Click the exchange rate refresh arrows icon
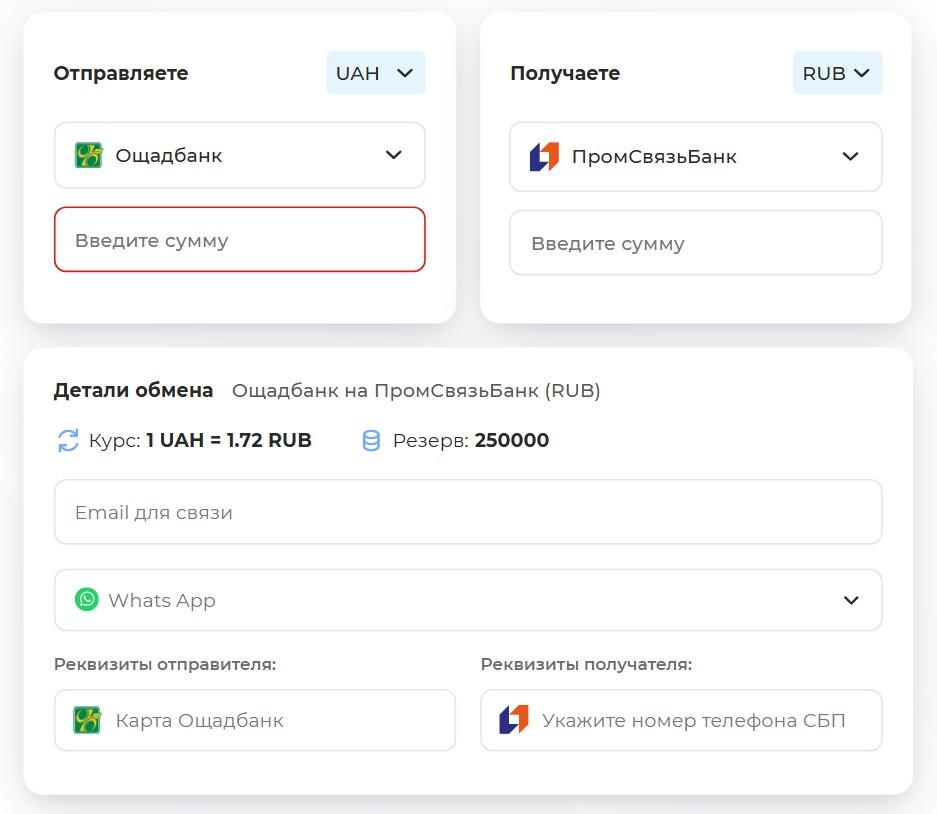The width and height of the screenshot is (937, 814). (68, 441)
